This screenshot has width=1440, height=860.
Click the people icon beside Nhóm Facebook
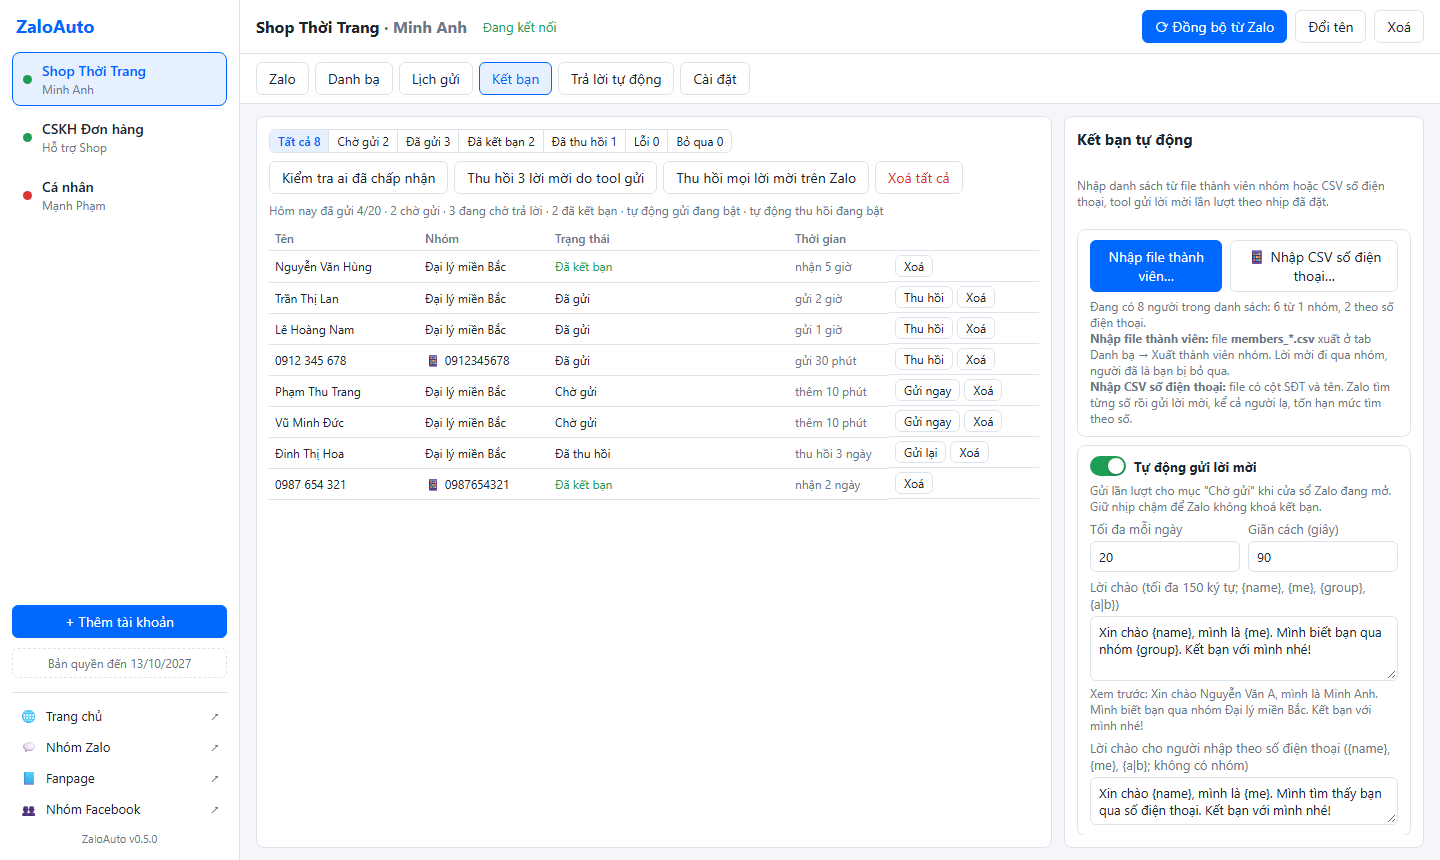[28, 810]
